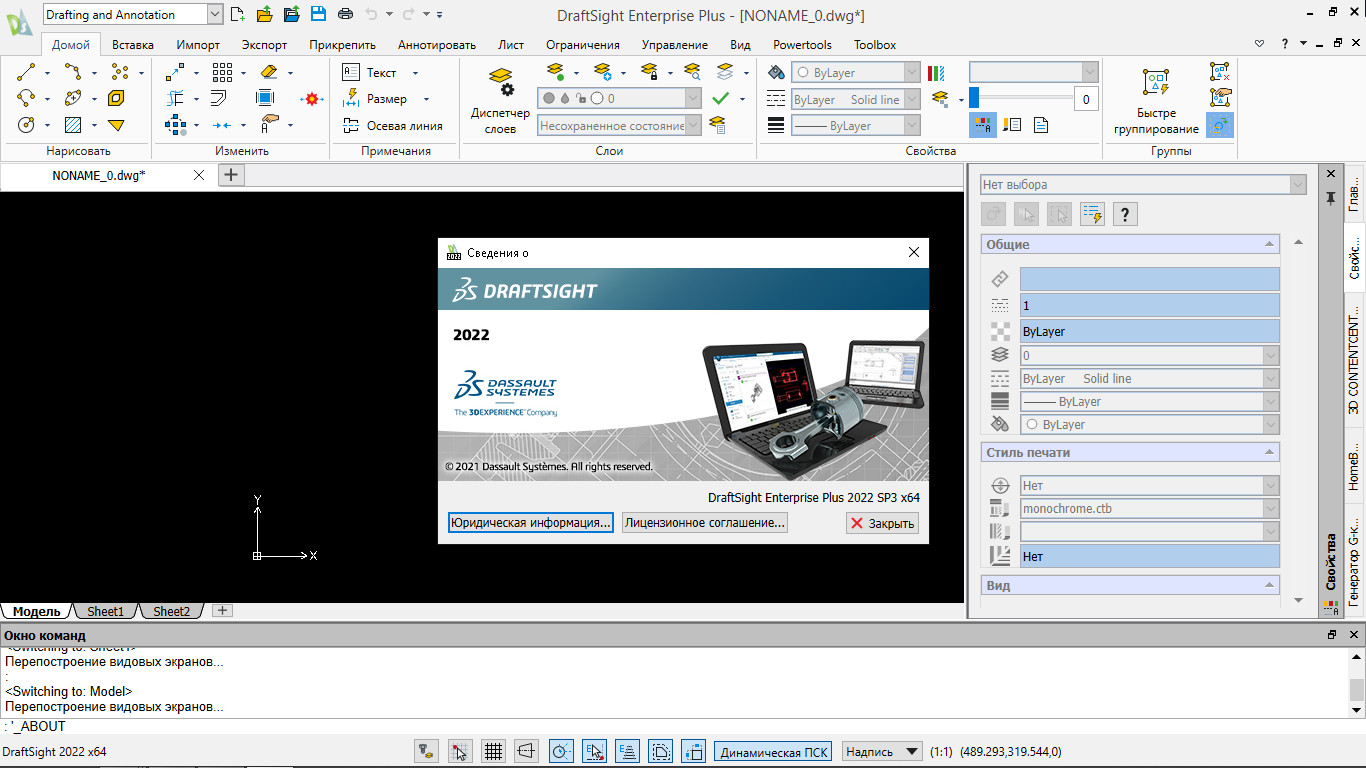Viewport: 1366px width, 768px height.
Task: Select the Polyline draw tool
Action: [73, 72]
